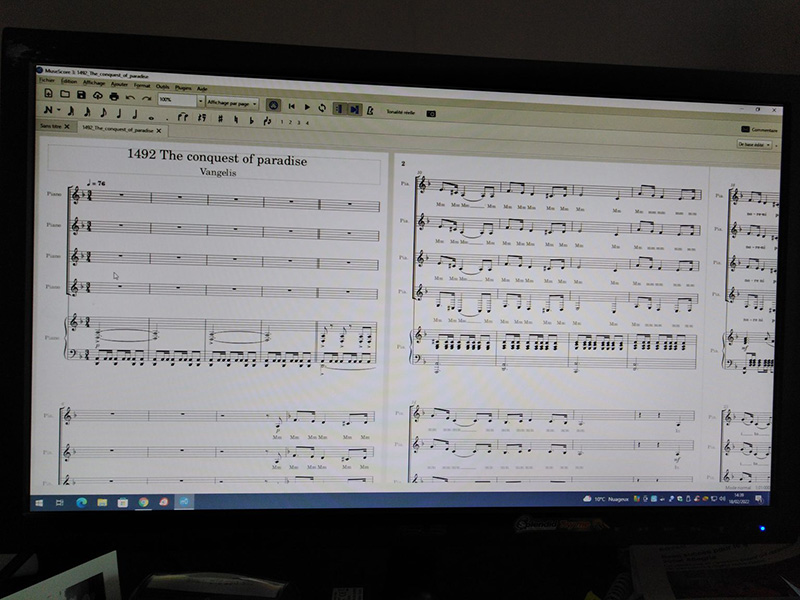
Task: Toggle pan score during playback
Action: (x=355, y=109)
